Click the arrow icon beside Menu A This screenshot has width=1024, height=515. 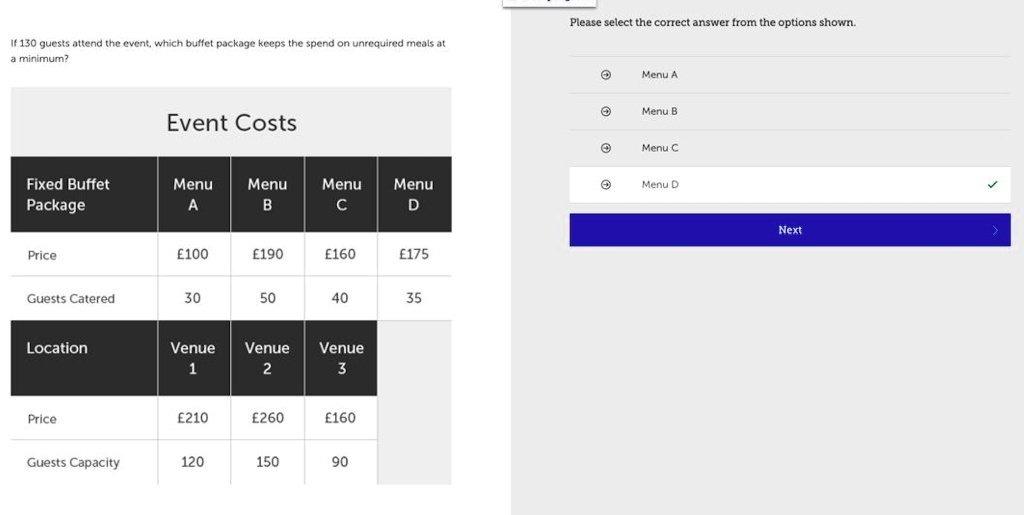click(x=605, y=75)
